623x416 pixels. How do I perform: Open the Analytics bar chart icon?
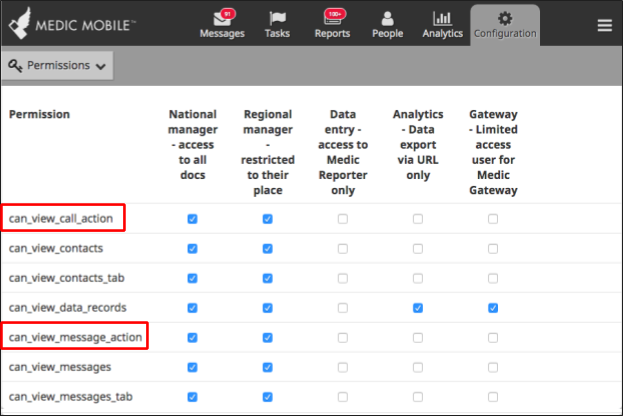tap(442, 18)
